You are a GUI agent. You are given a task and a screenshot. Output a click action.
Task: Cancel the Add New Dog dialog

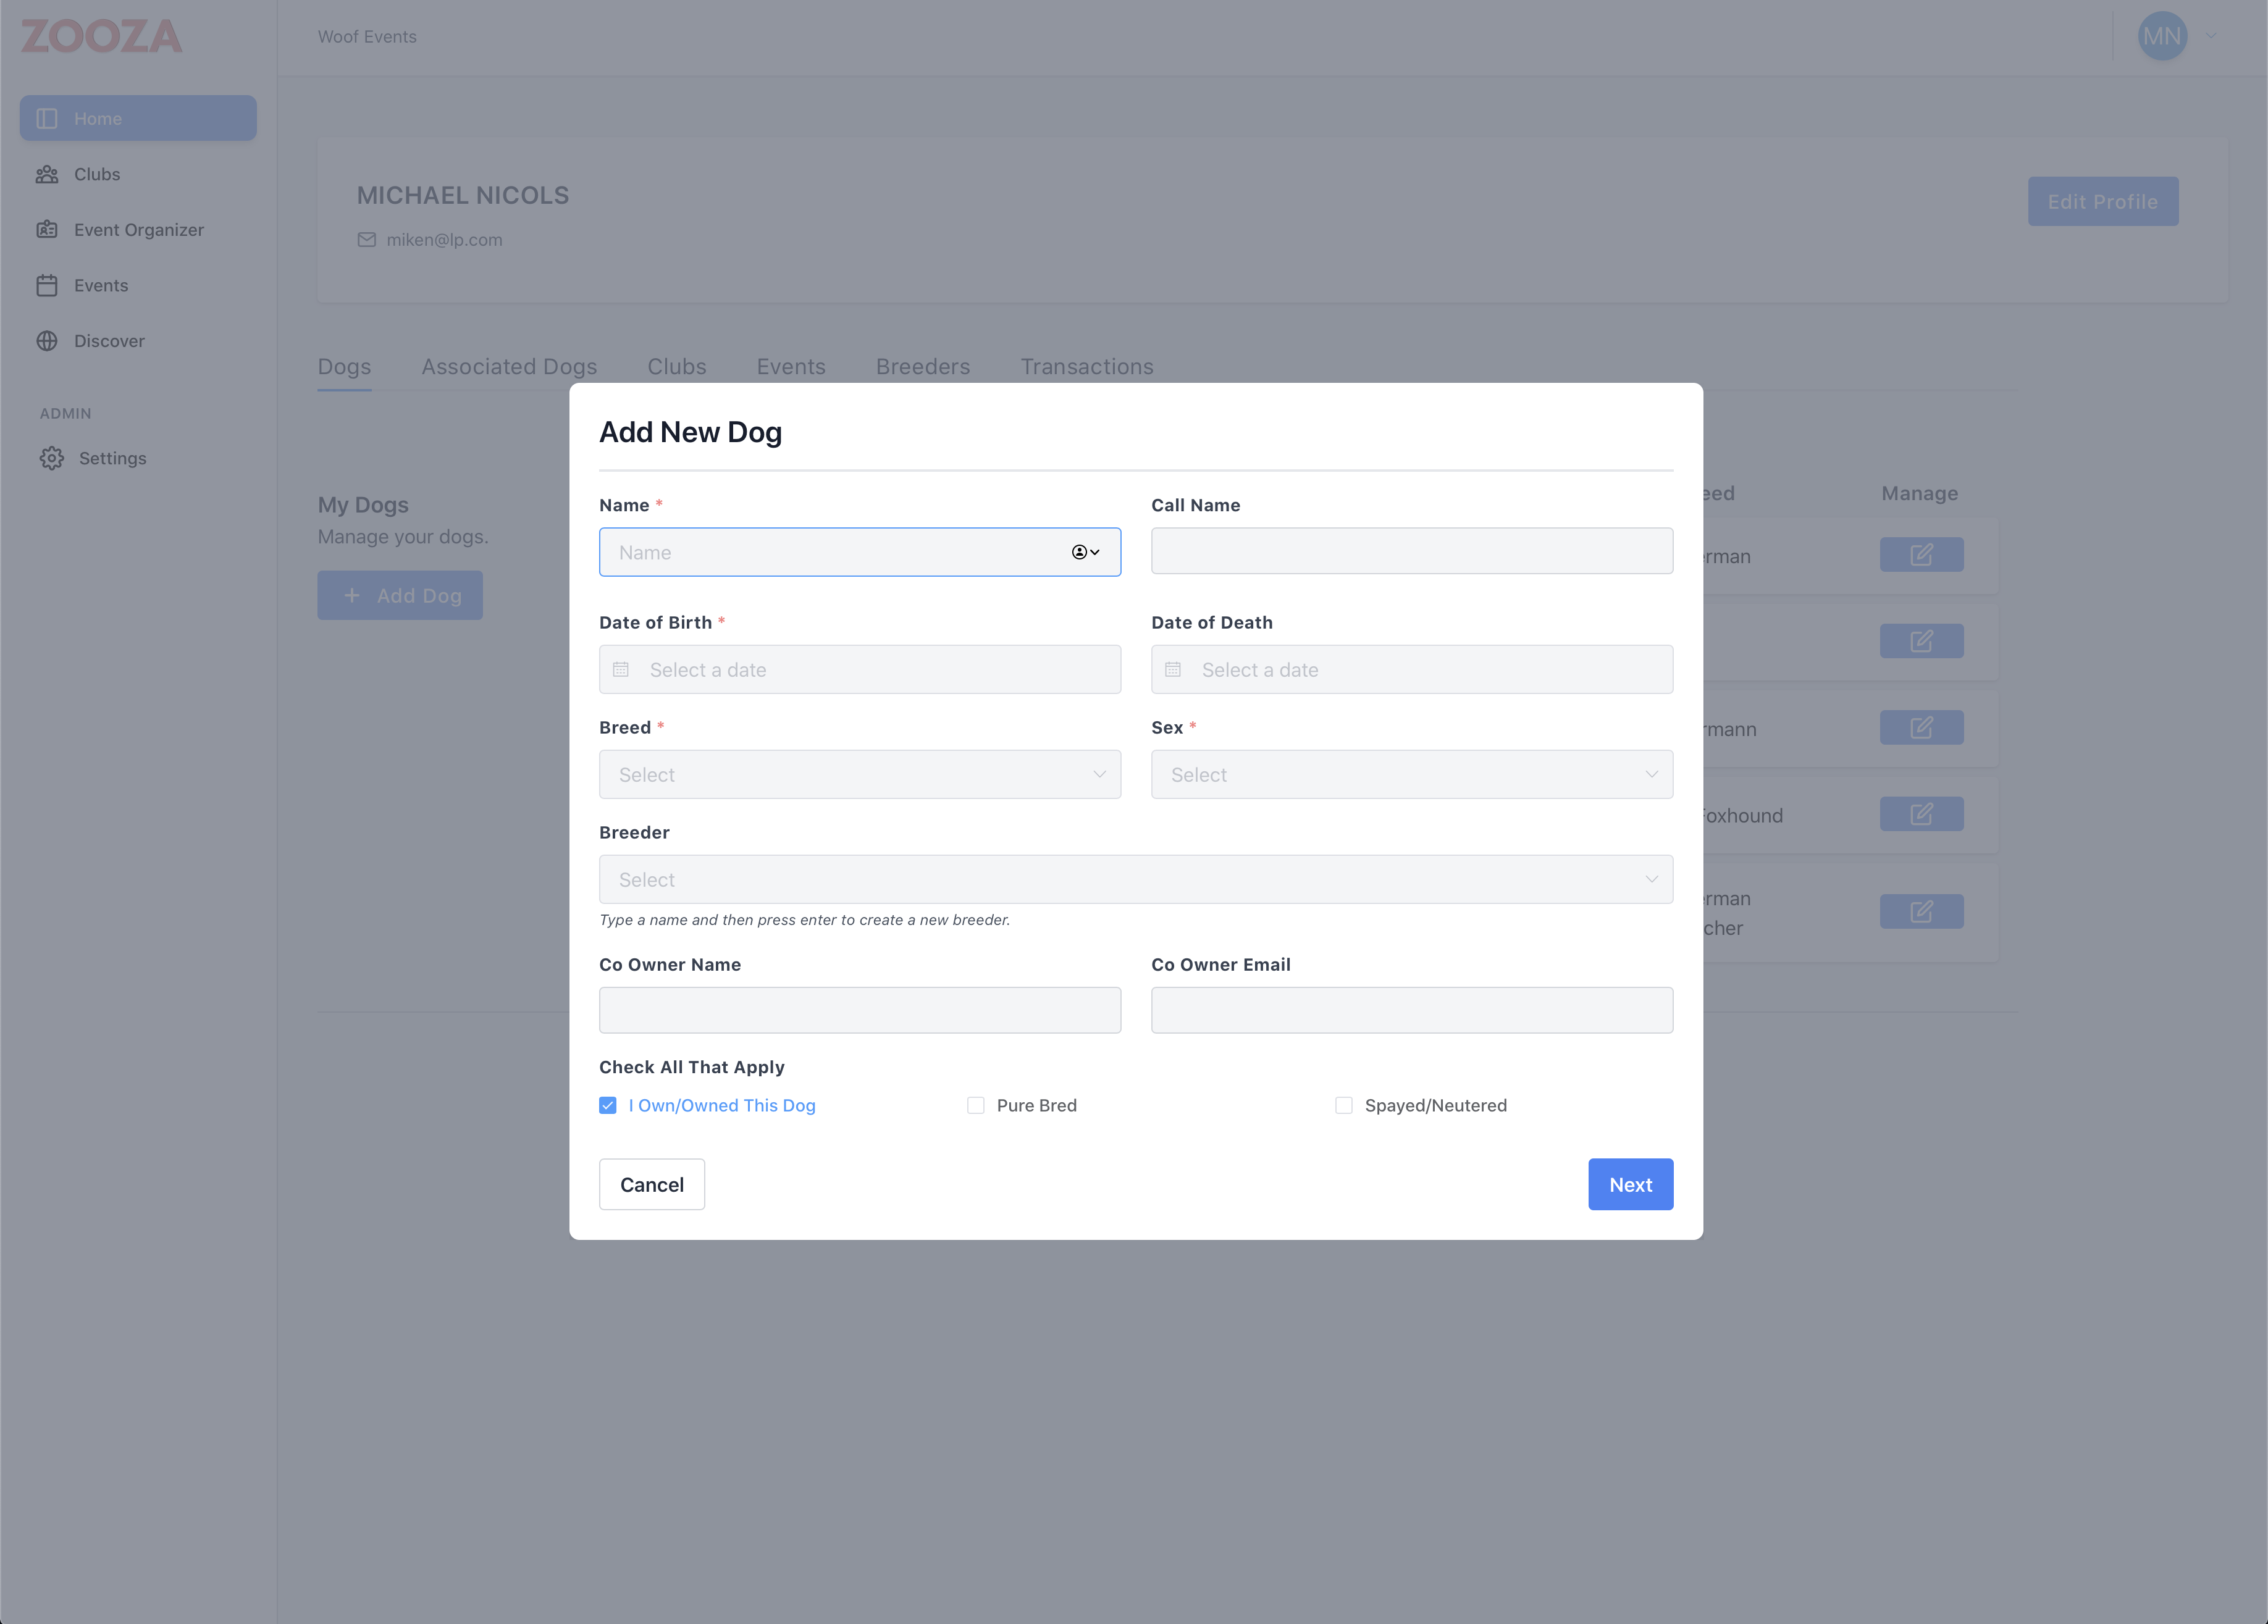651,1185
